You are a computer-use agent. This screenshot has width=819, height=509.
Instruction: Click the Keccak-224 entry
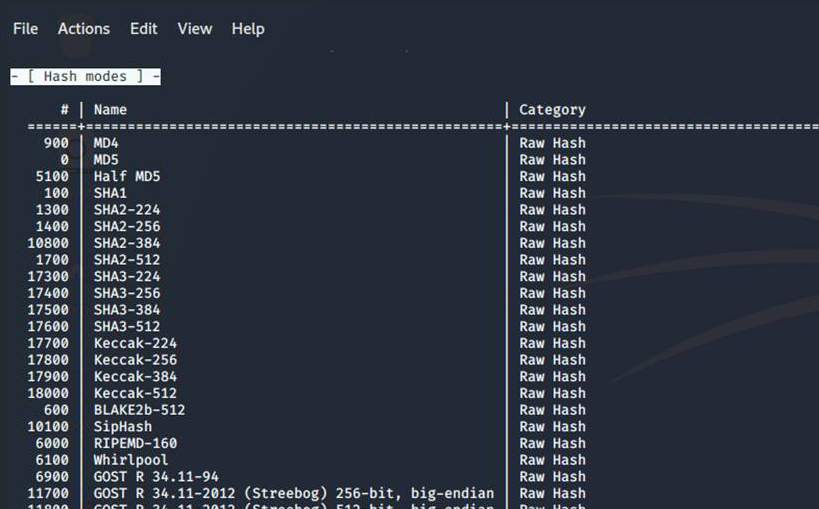[x=135, y=344]
